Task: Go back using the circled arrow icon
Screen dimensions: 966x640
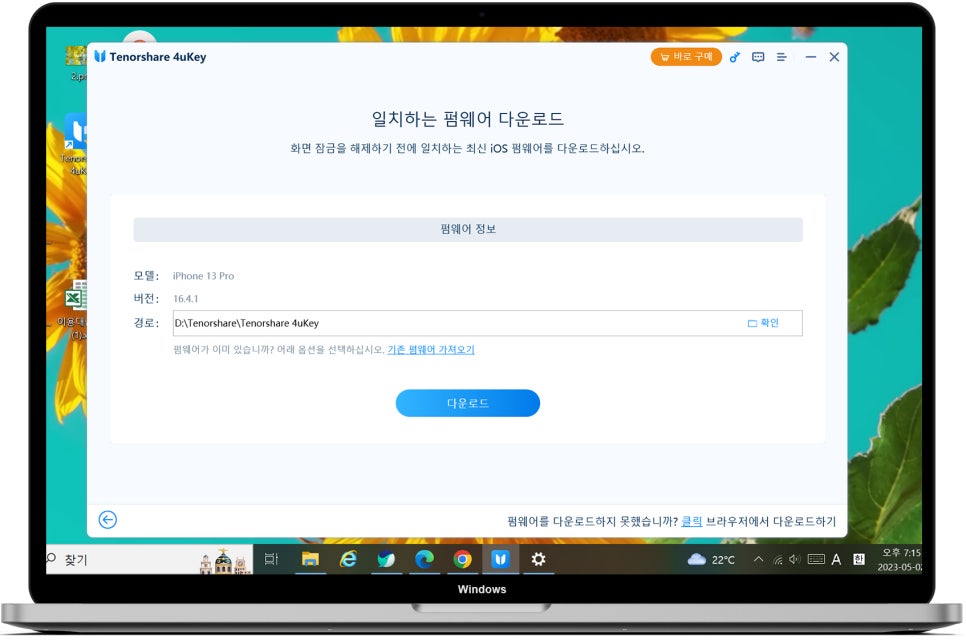Action: (108, 520)
